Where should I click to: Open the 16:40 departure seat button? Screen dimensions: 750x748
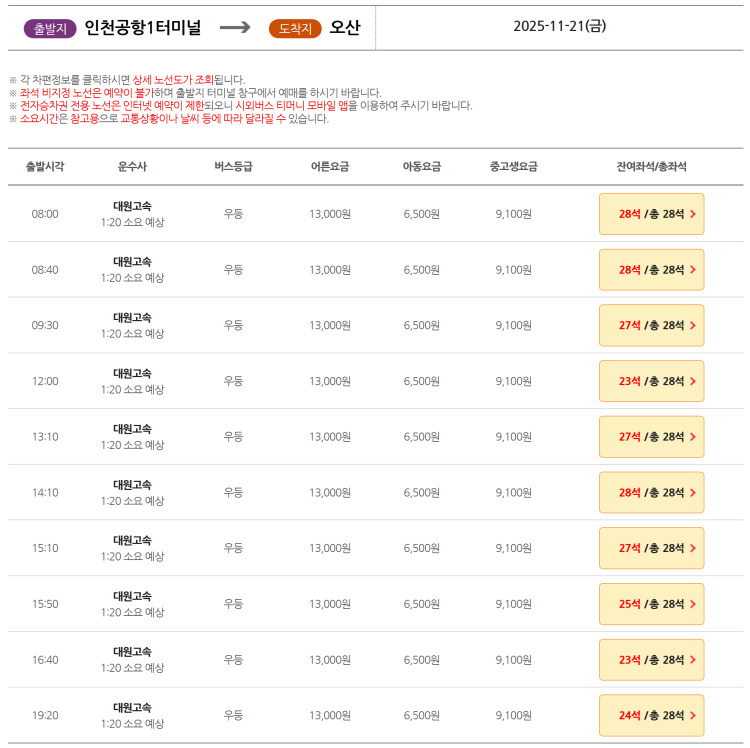coord(651,660)
